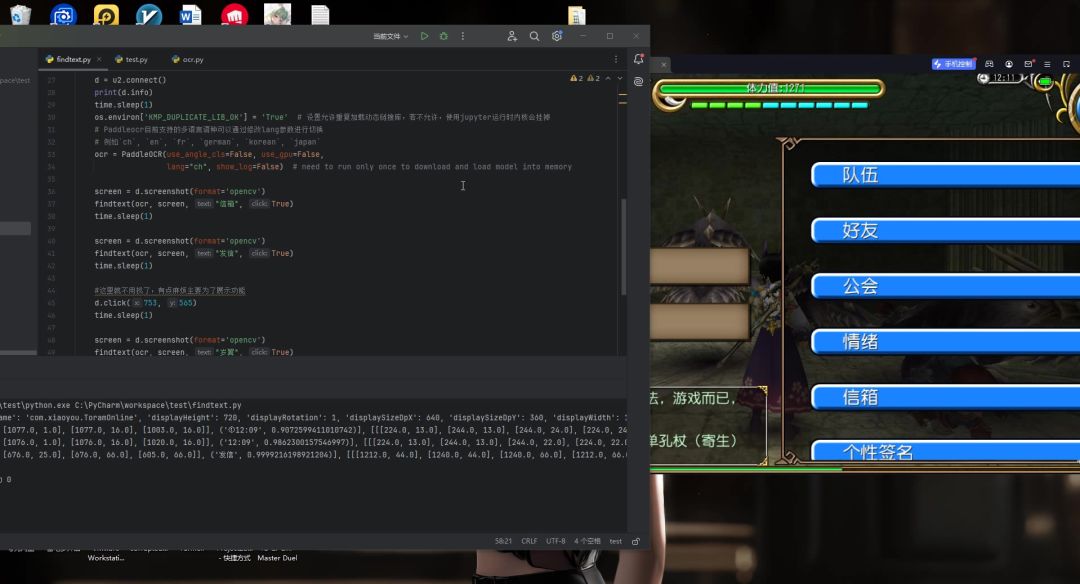
Task: Open AI assistant spiral icon in right sidebar
Action: click(x=638, y=78)
